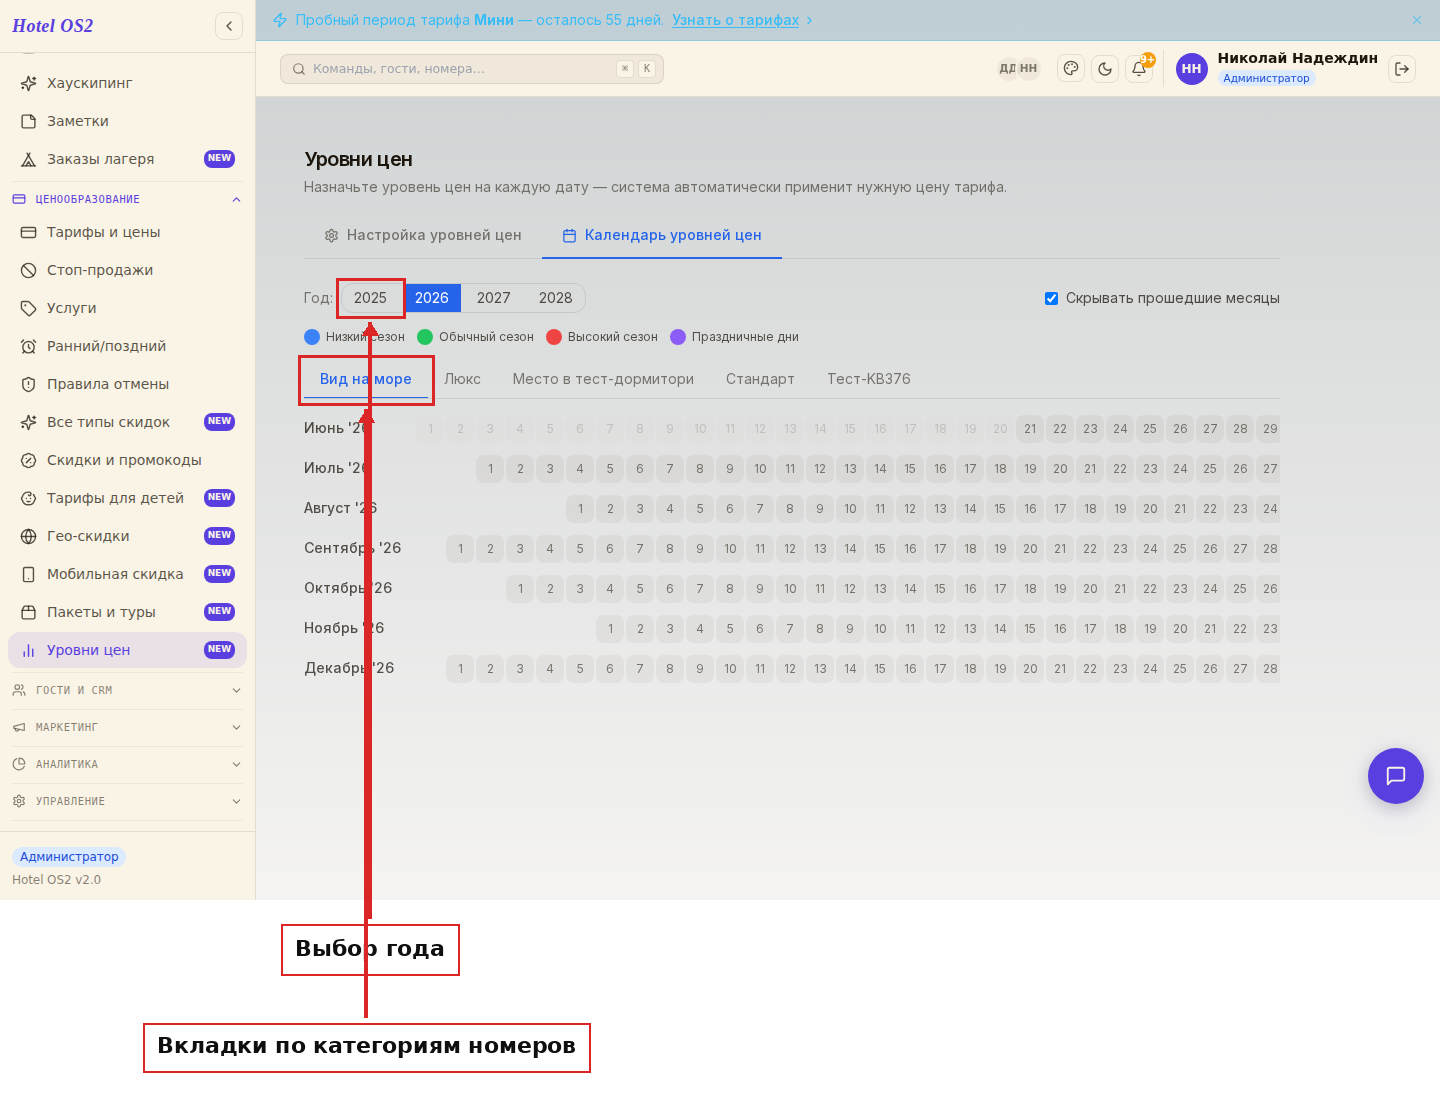This screenshot has height=1096, width=1440.
Task: Select Календарь уровней цен tab
Action: 662,235
